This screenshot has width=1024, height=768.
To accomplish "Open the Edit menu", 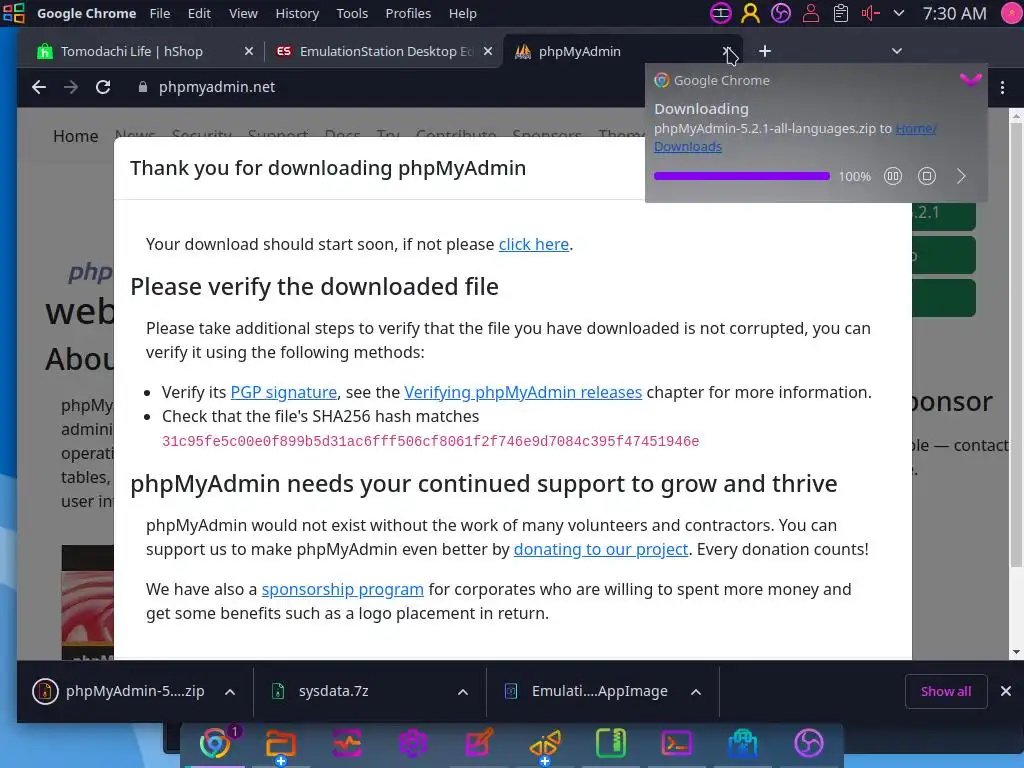I will (x=199, y=13).
